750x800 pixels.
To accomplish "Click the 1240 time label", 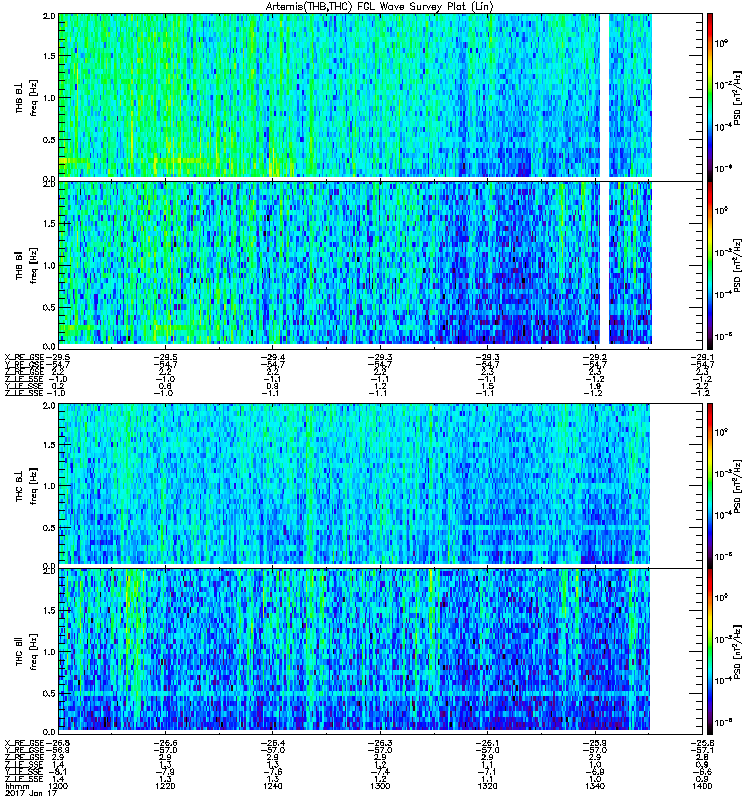I will point(273,786).
